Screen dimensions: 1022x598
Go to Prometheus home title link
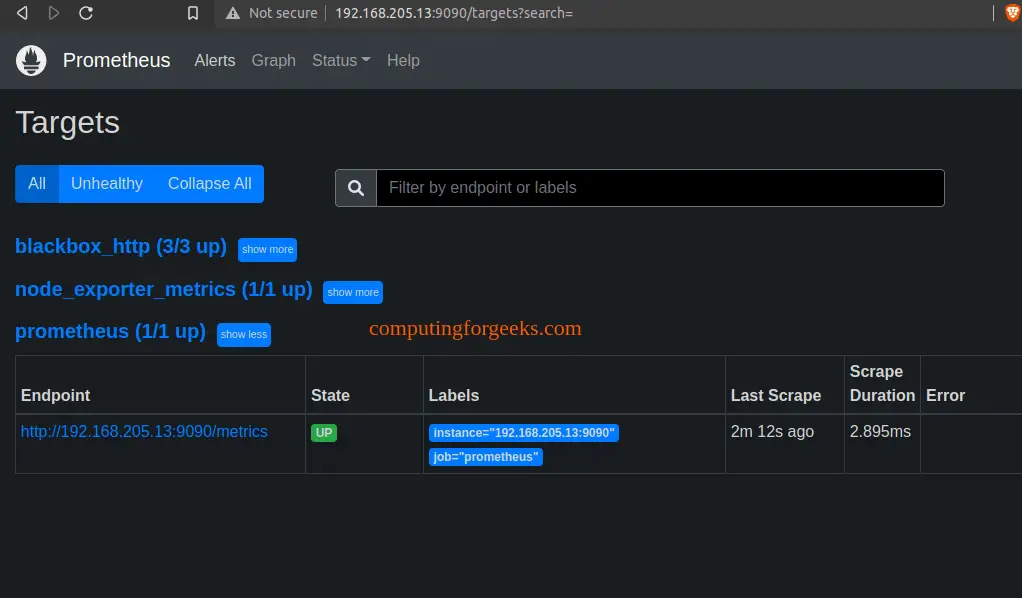click(117, 60)
